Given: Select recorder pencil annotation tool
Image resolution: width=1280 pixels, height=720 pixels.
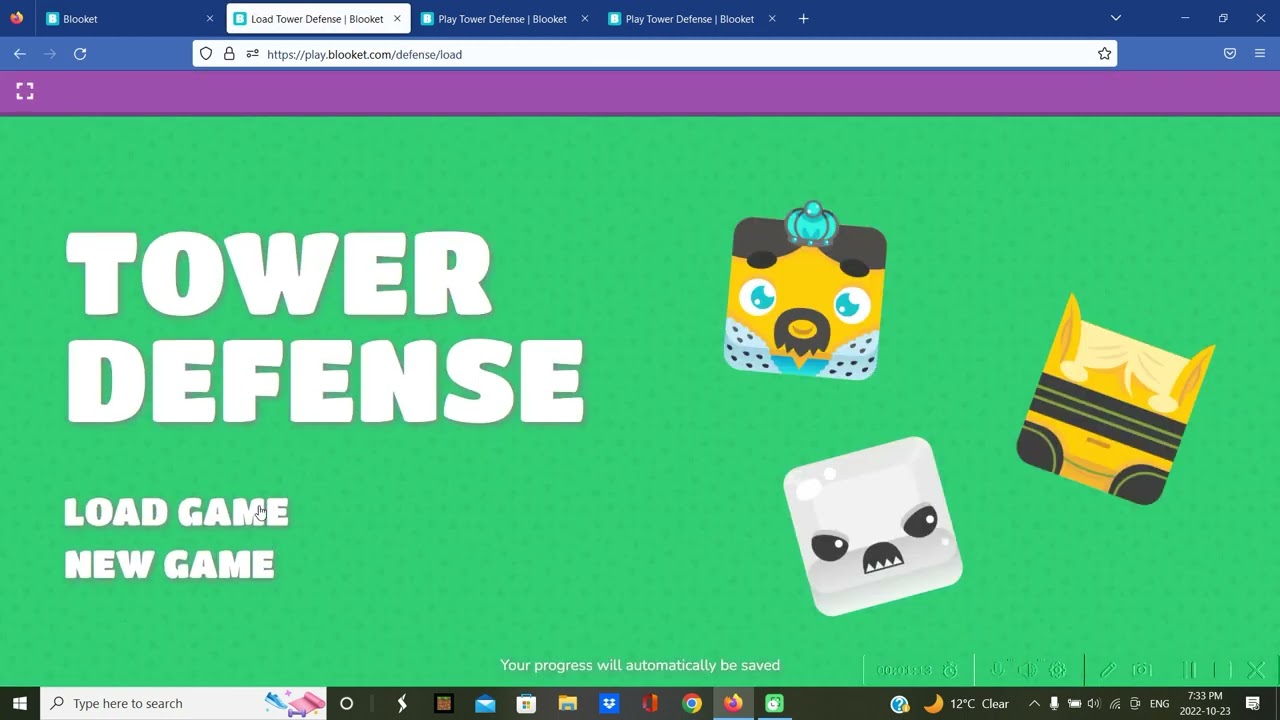Looking at the screenshot, I should (x=1108, y=670).
